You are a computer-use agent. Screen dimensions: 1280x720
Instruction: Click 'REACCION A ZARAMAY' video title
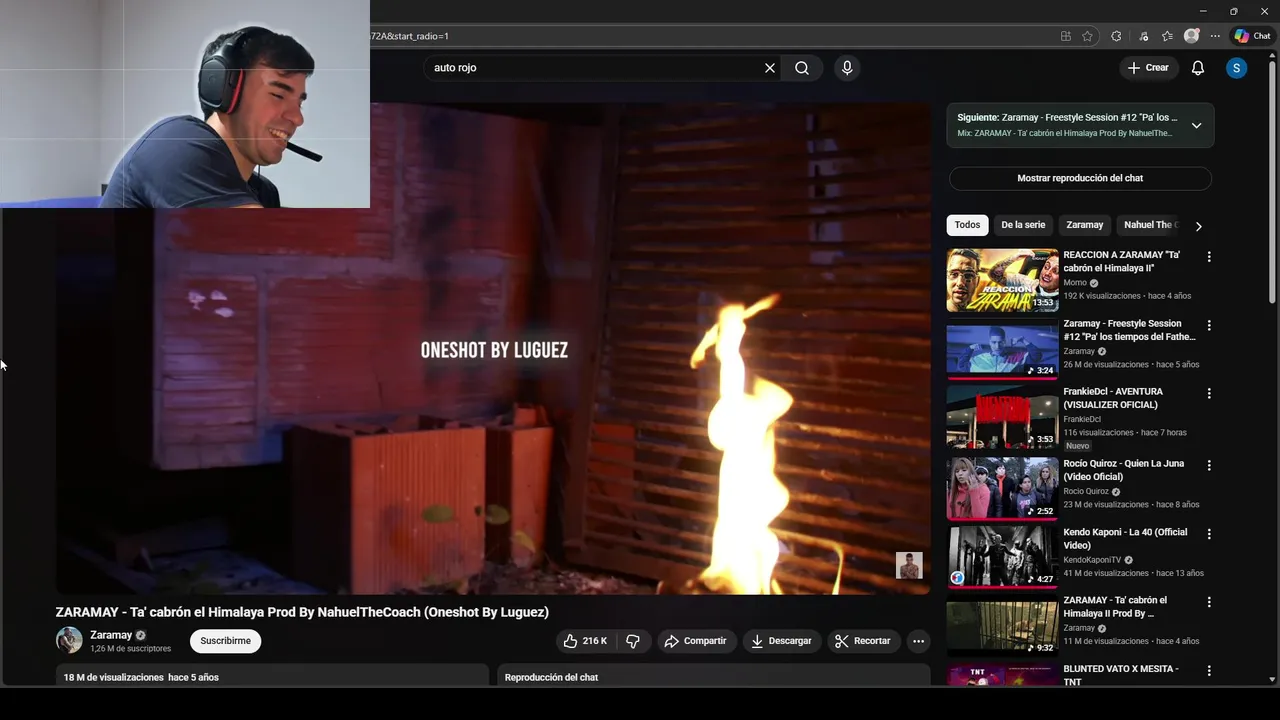click(1121, 261)
